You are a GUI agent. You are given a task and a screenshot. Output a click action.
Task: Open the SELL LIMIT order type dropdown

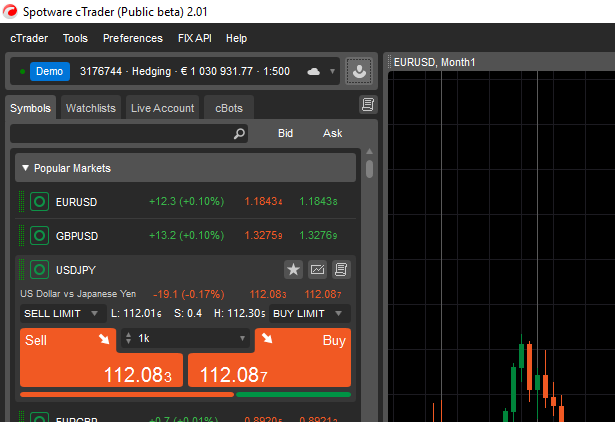click(x=63, y=313)
